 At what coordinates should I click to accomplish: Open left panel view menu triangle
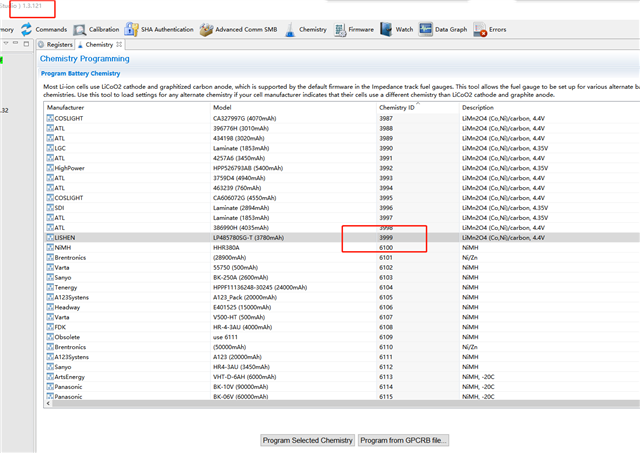point(6,43)
